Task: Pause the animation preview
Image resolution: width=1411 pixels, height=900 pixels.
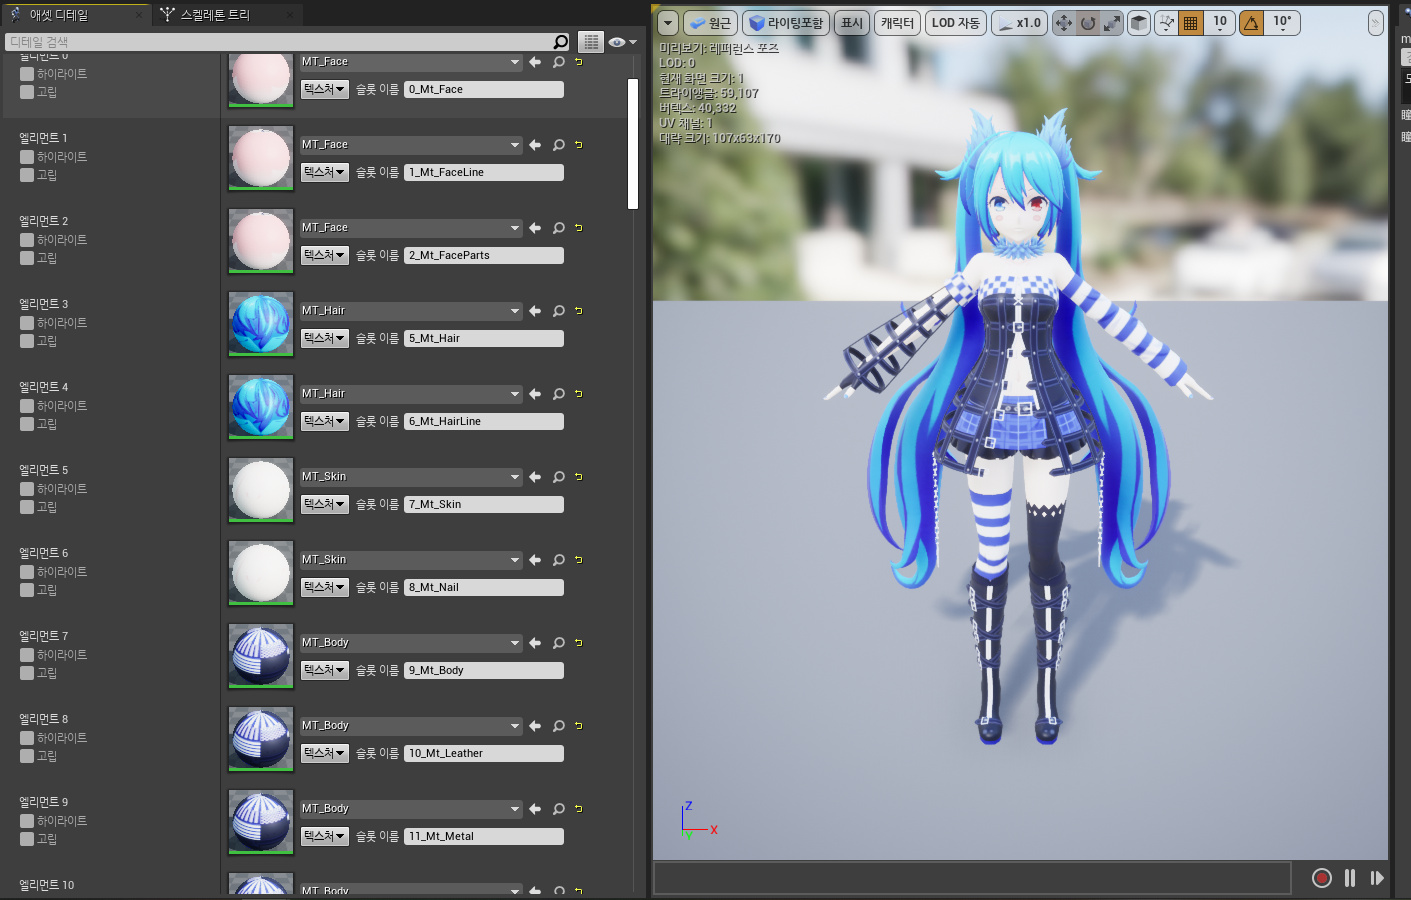Action: [1350, 878]
